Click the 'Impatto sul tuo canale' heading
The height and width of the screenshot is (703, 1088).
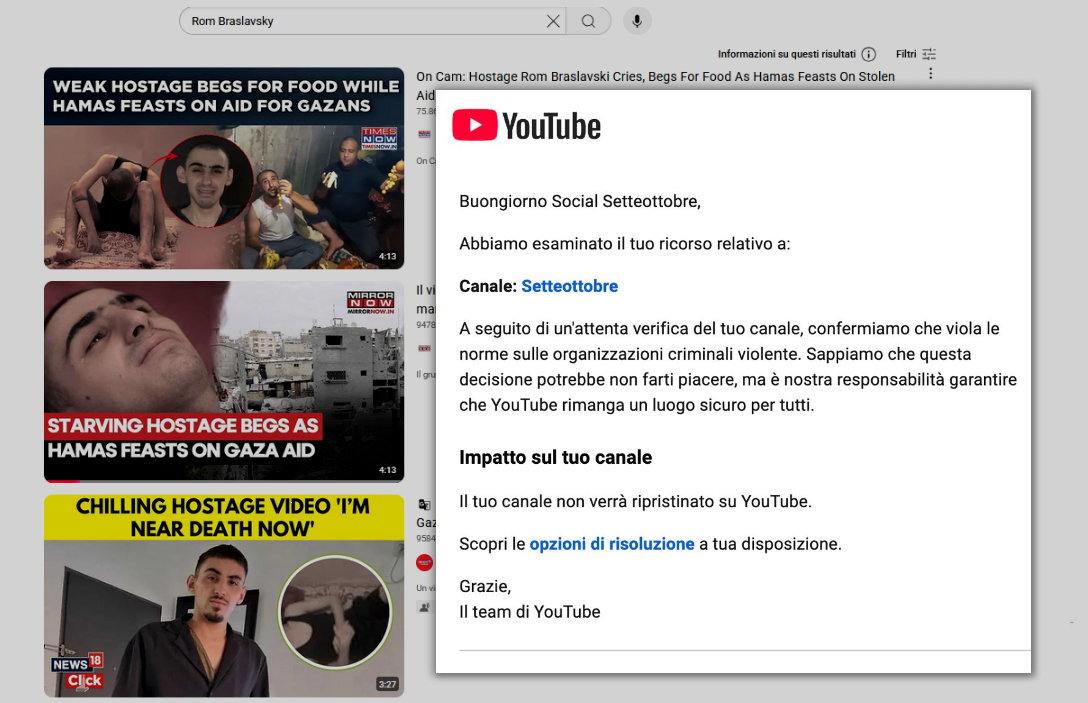point(556,457)
